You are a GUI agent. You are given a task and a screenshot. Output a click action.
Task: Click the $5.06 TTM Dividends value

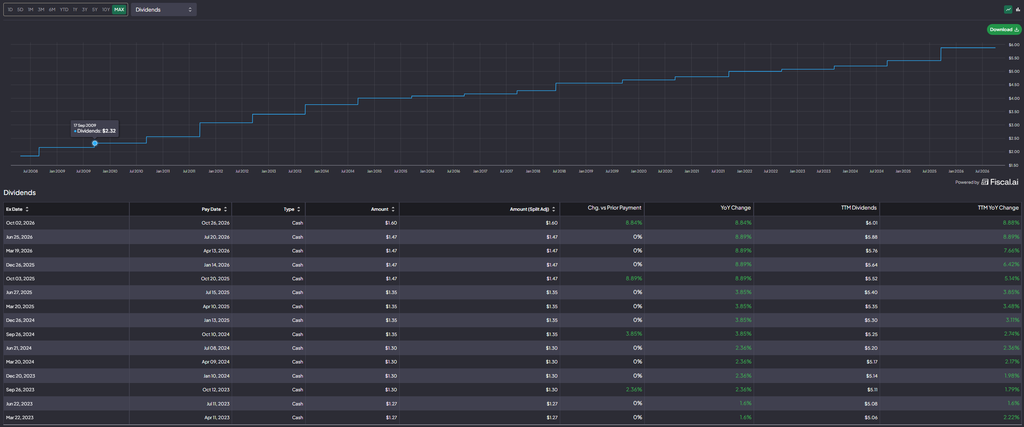point(872,417)
